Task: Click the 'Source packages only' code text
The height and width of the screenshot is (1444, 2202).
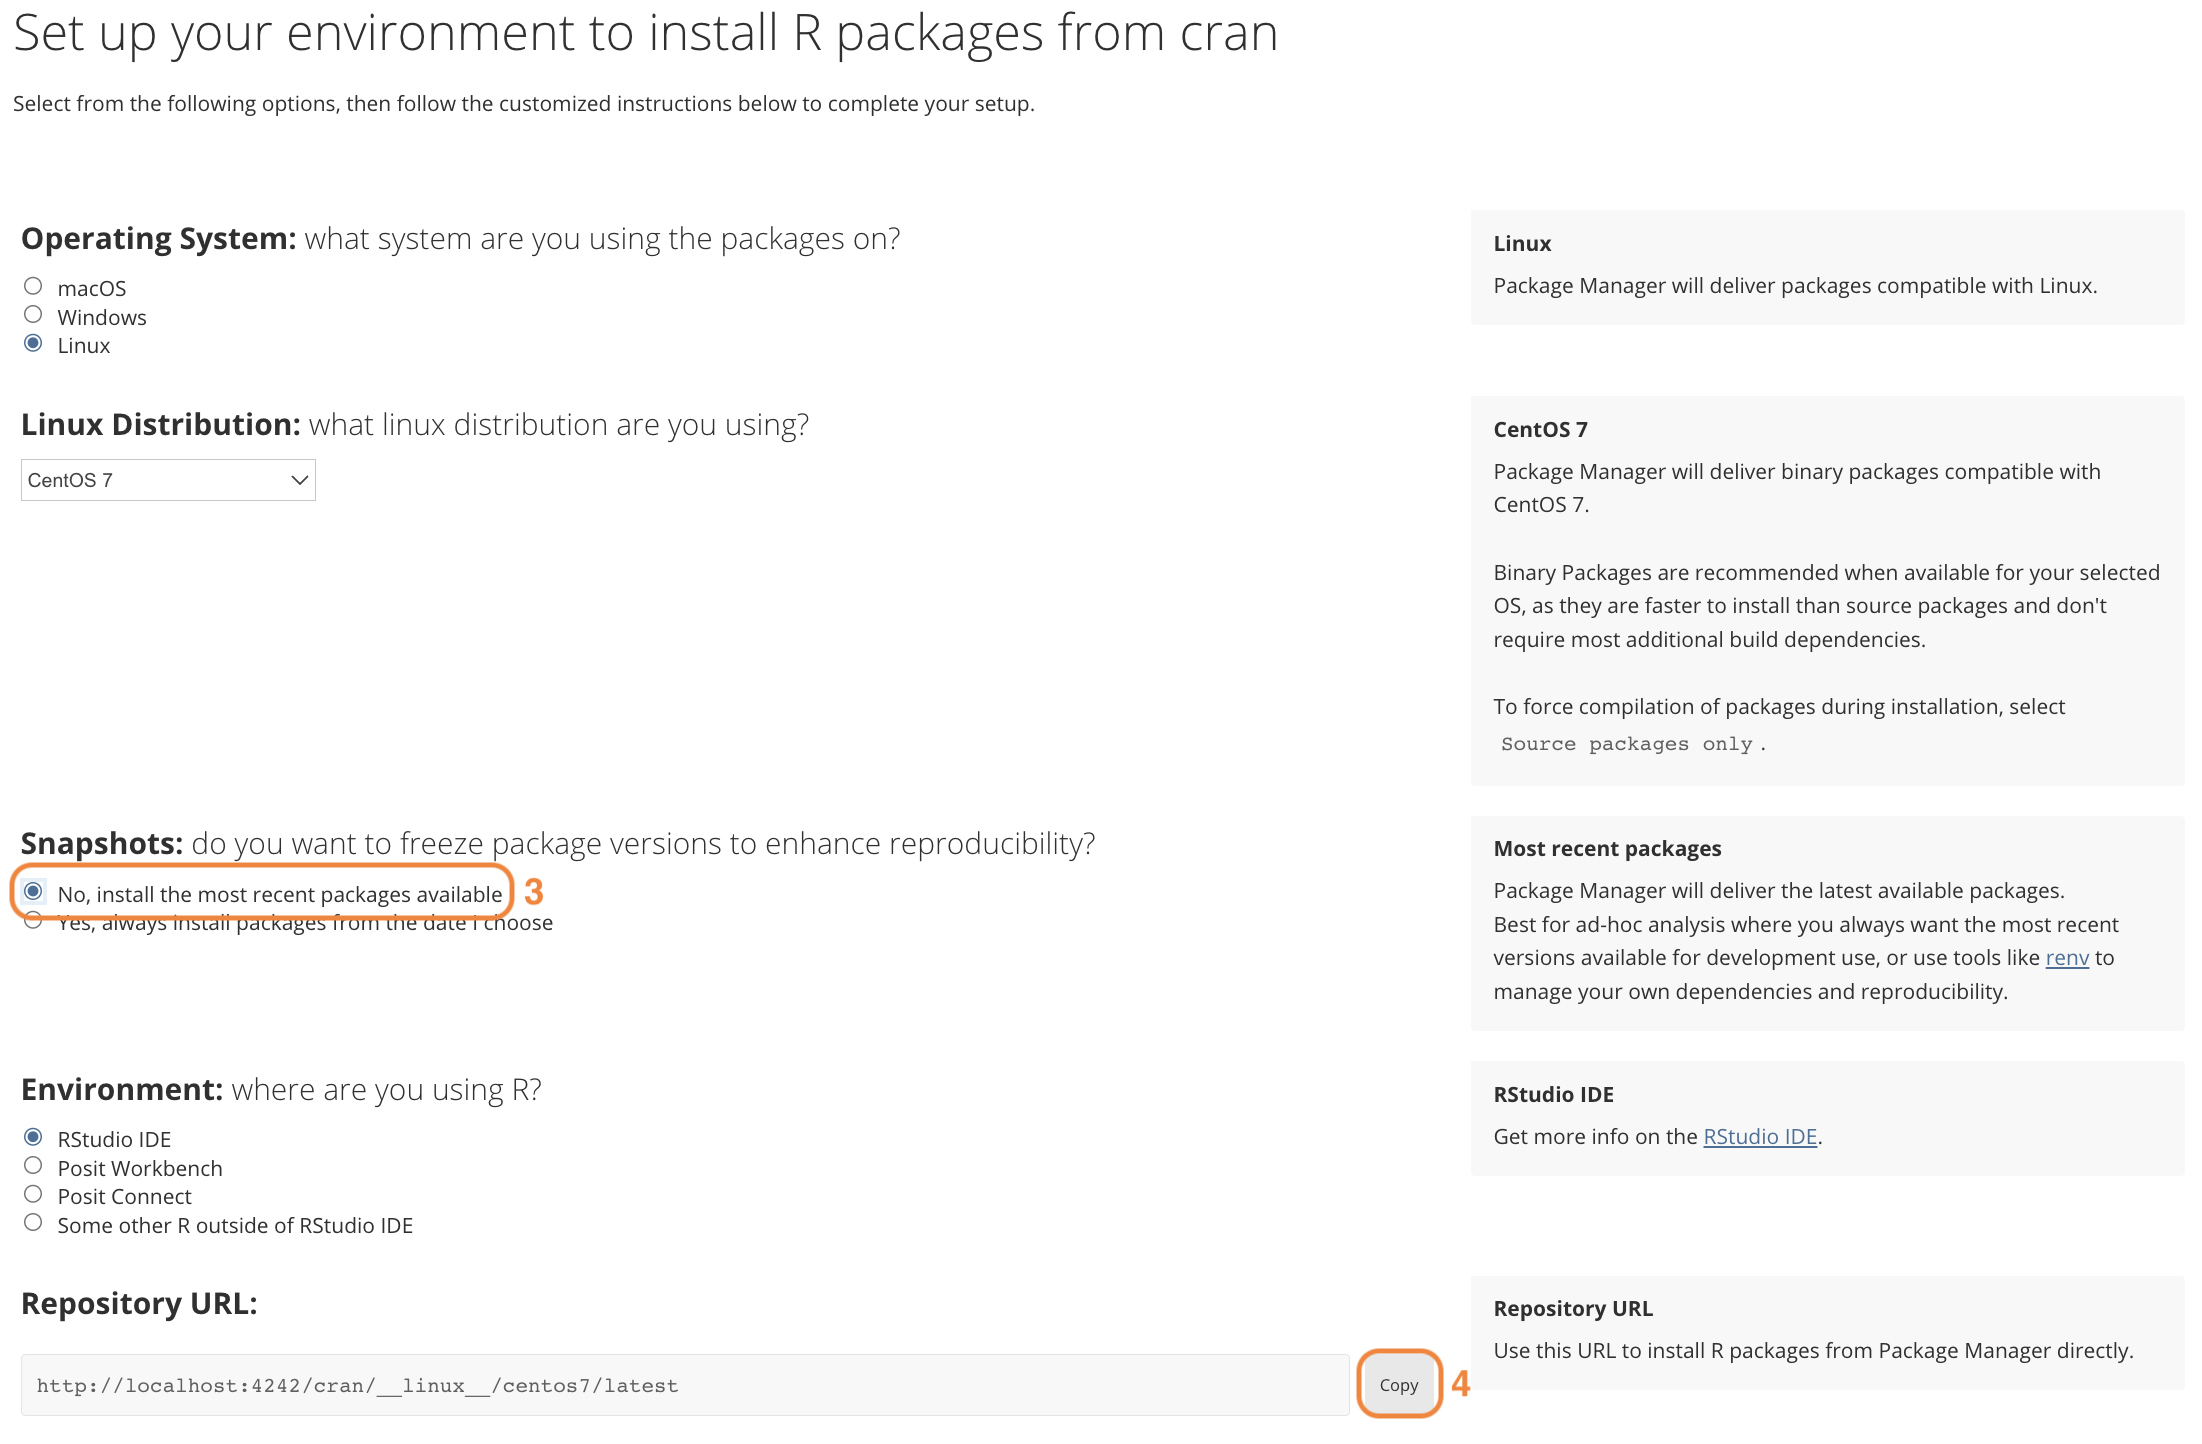Action: [x=1626, y=744]
